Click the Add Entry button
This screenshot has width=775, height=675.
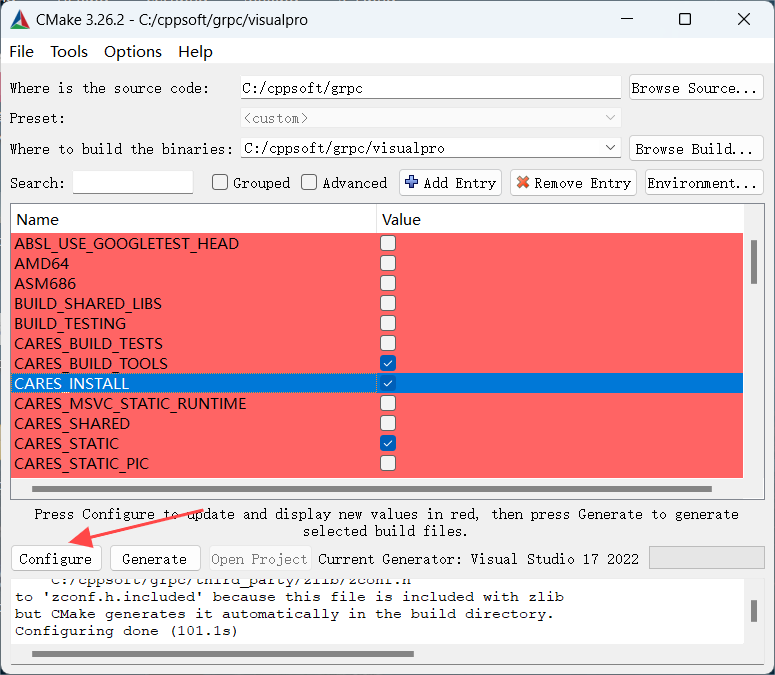pos(450,183)
